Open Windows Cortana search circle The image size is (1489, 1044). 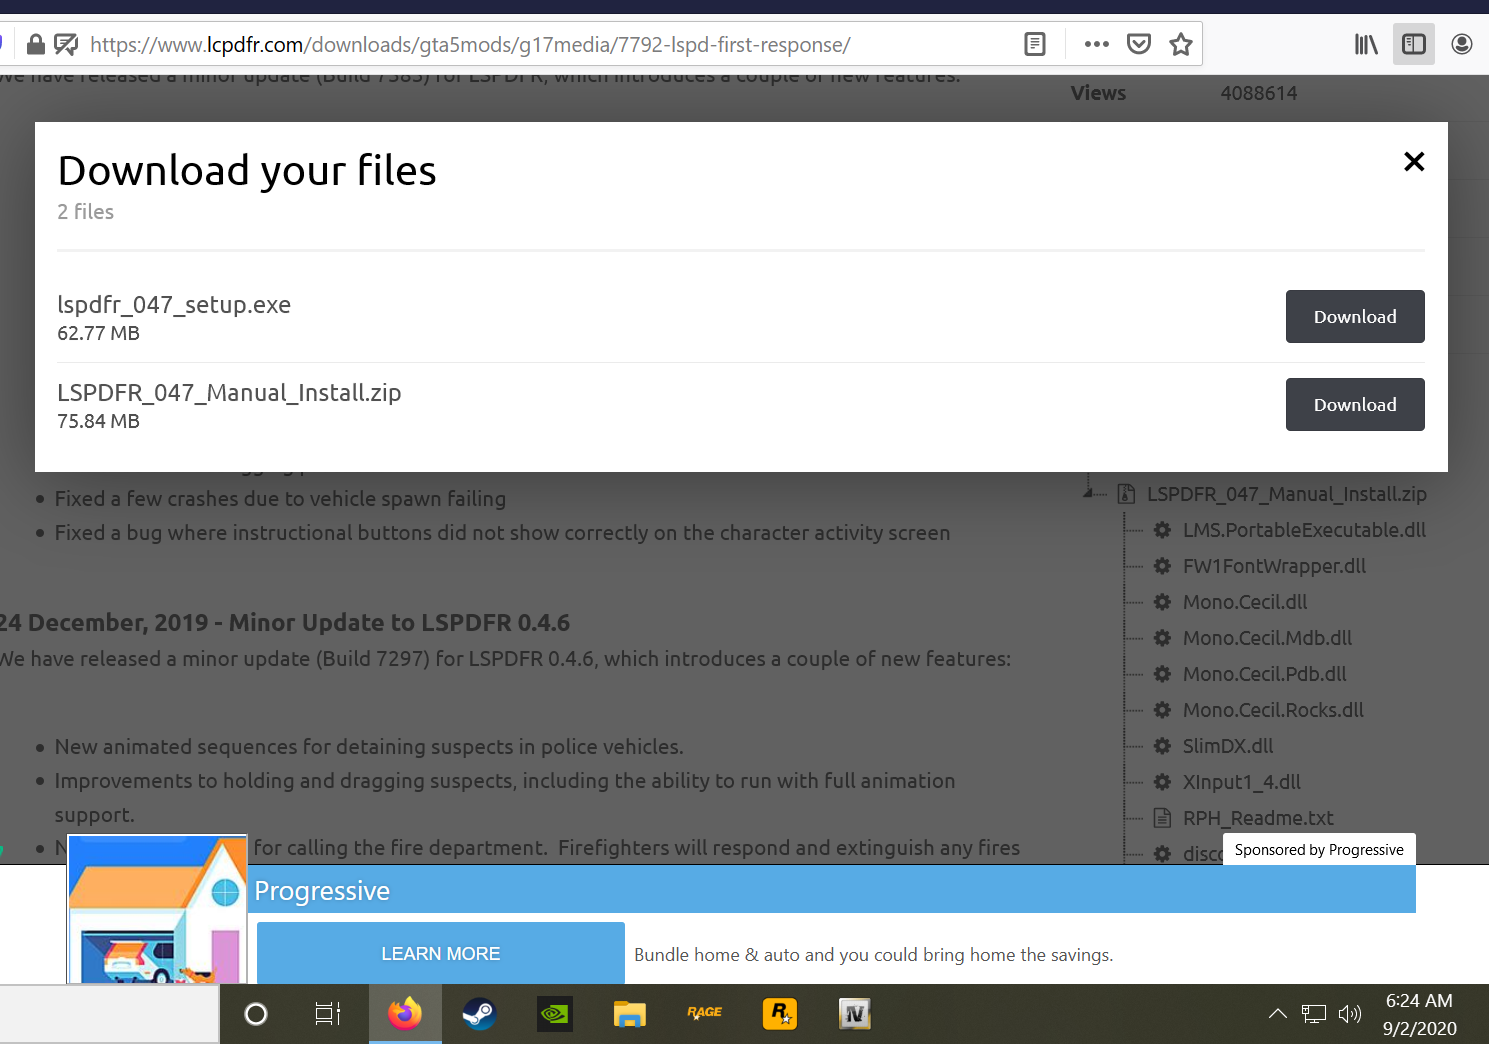[x=256, y=1014]
